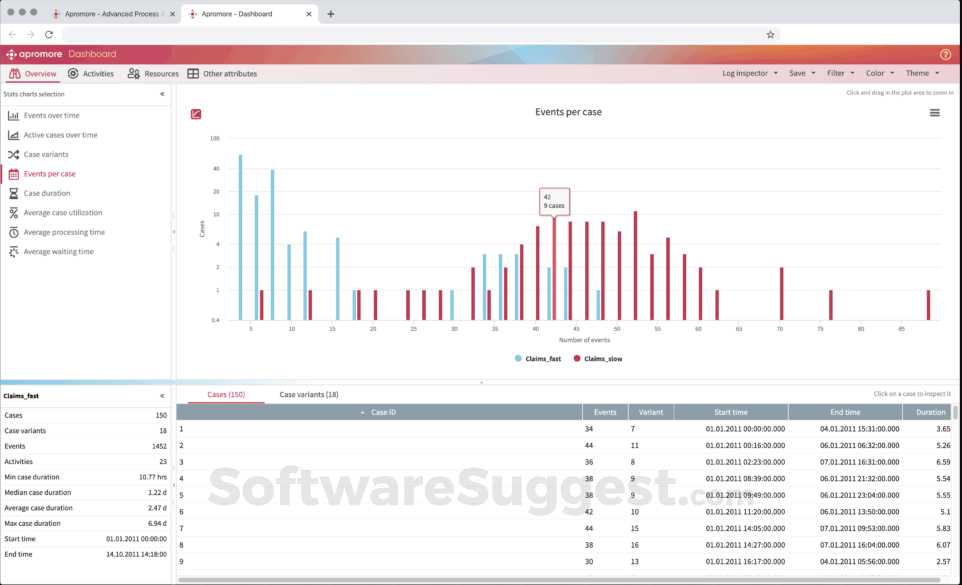Screen dimensions: 962x585
Task: Open the Log inspector dropdown
Action: tap(746, 72)
